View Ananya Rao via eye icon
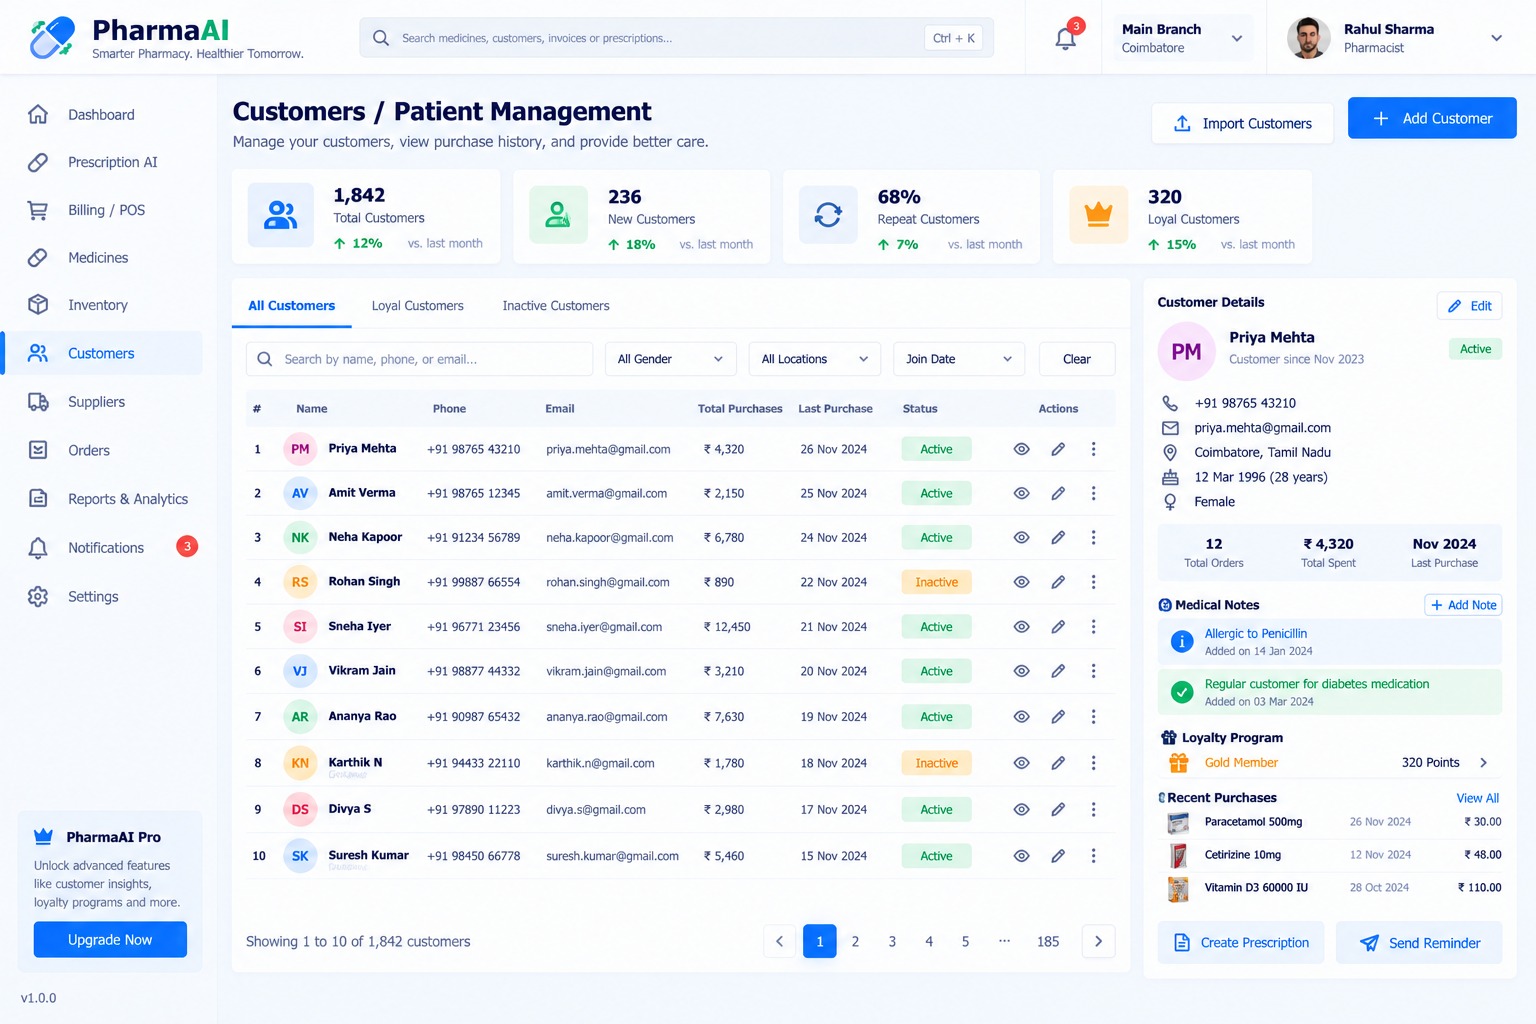1536x1024 pixels. 1021,717
